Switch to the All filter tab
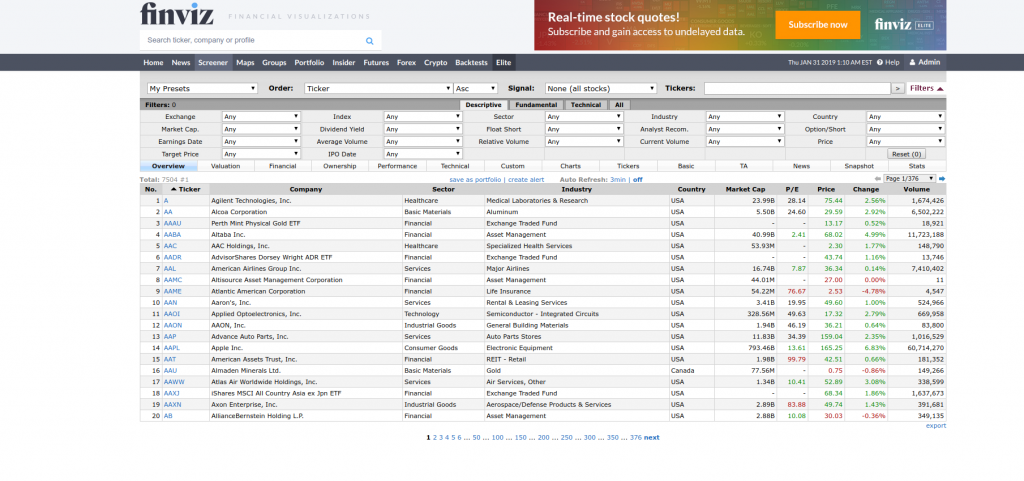The height and width of the screenshot is (481, 1024). tap(619, 104)
